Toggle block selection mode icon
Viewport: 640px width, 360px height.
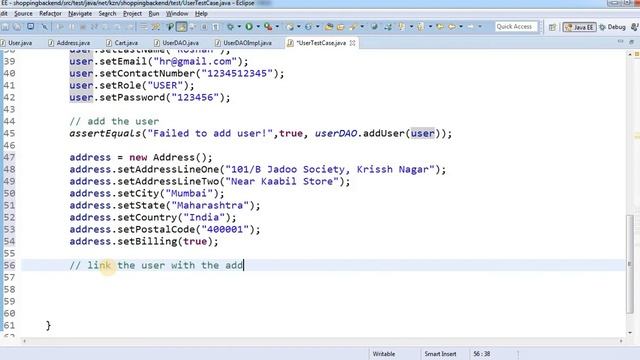pos(204,27)
